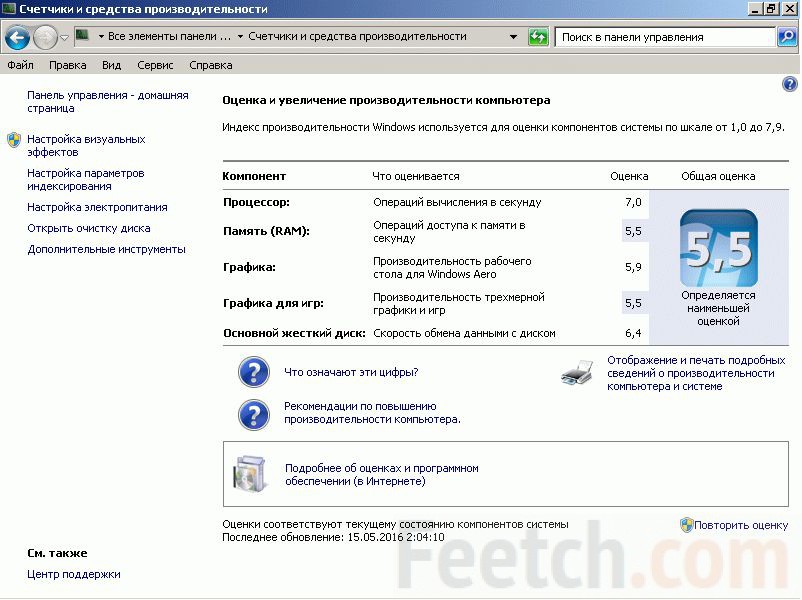Screen dimensions: 802x600
Task: Refresh the page with green arrows icon
Action: (538, 37)
